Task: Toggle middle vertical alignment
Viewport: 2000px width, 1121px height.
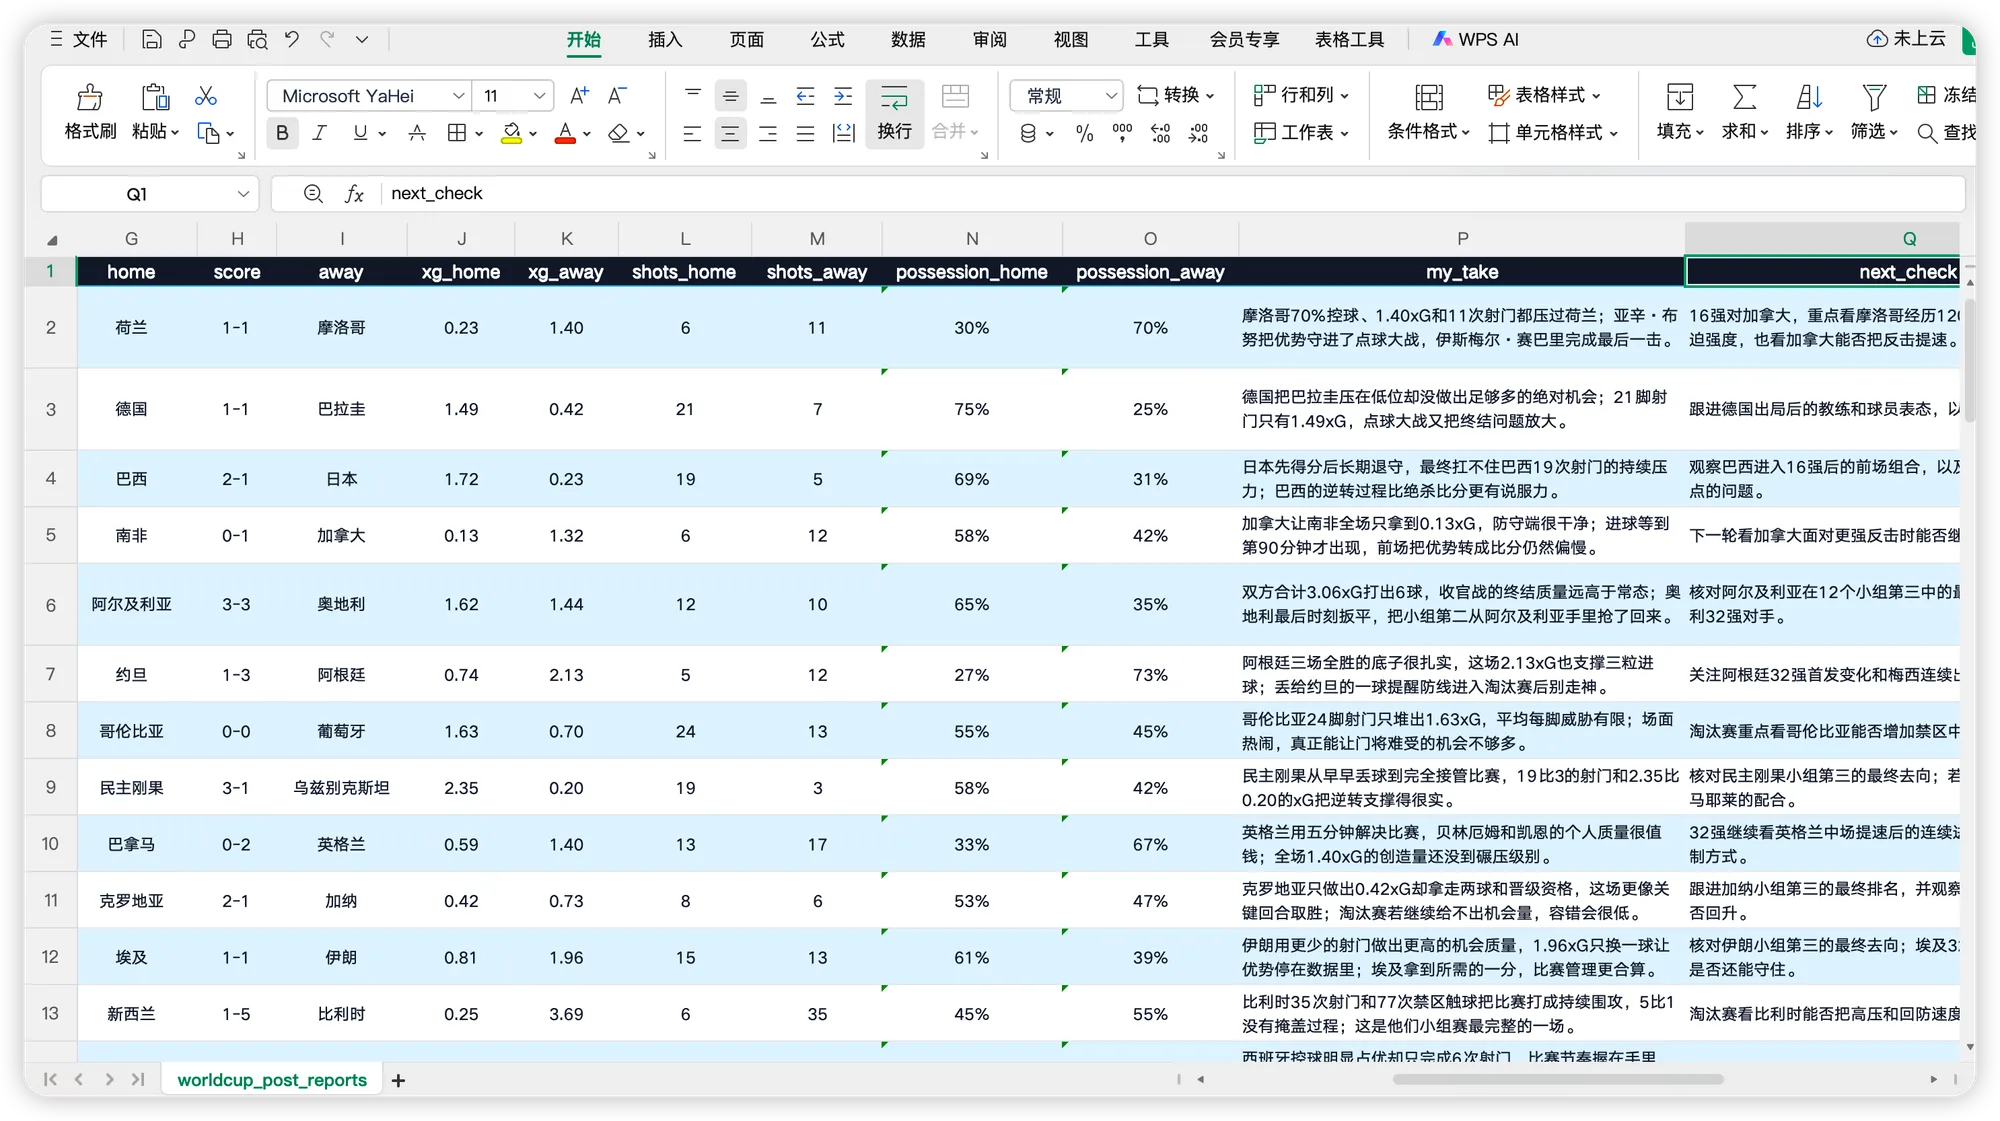Action: [x=730, y=96]
